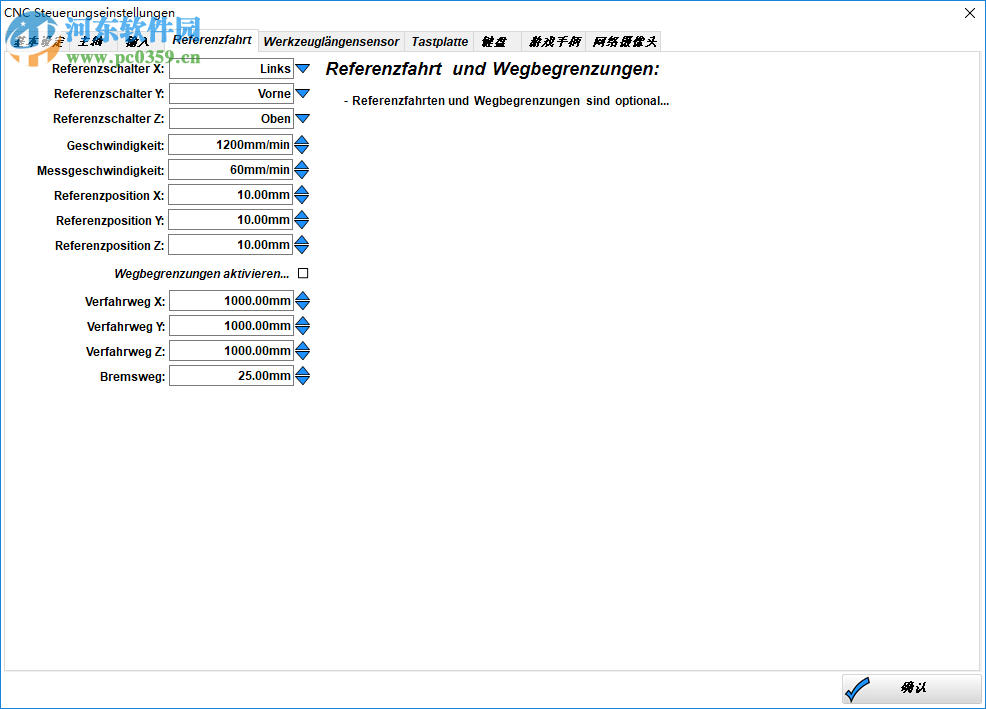
Task: Click the Referenzschalter X field showing Links
Action: click(231, 69)
